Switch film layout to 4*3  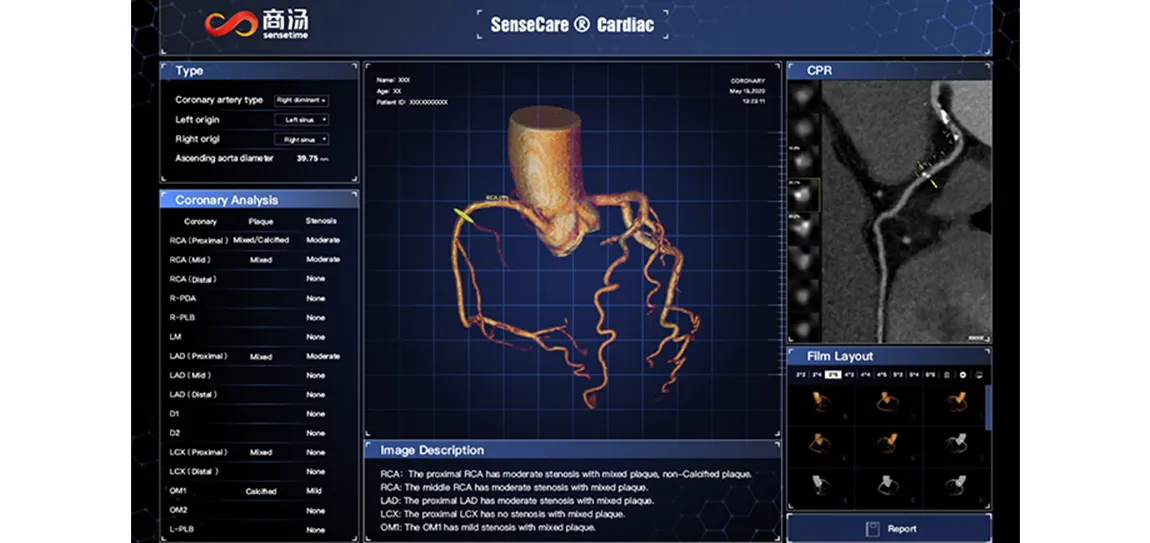point(849,375)
